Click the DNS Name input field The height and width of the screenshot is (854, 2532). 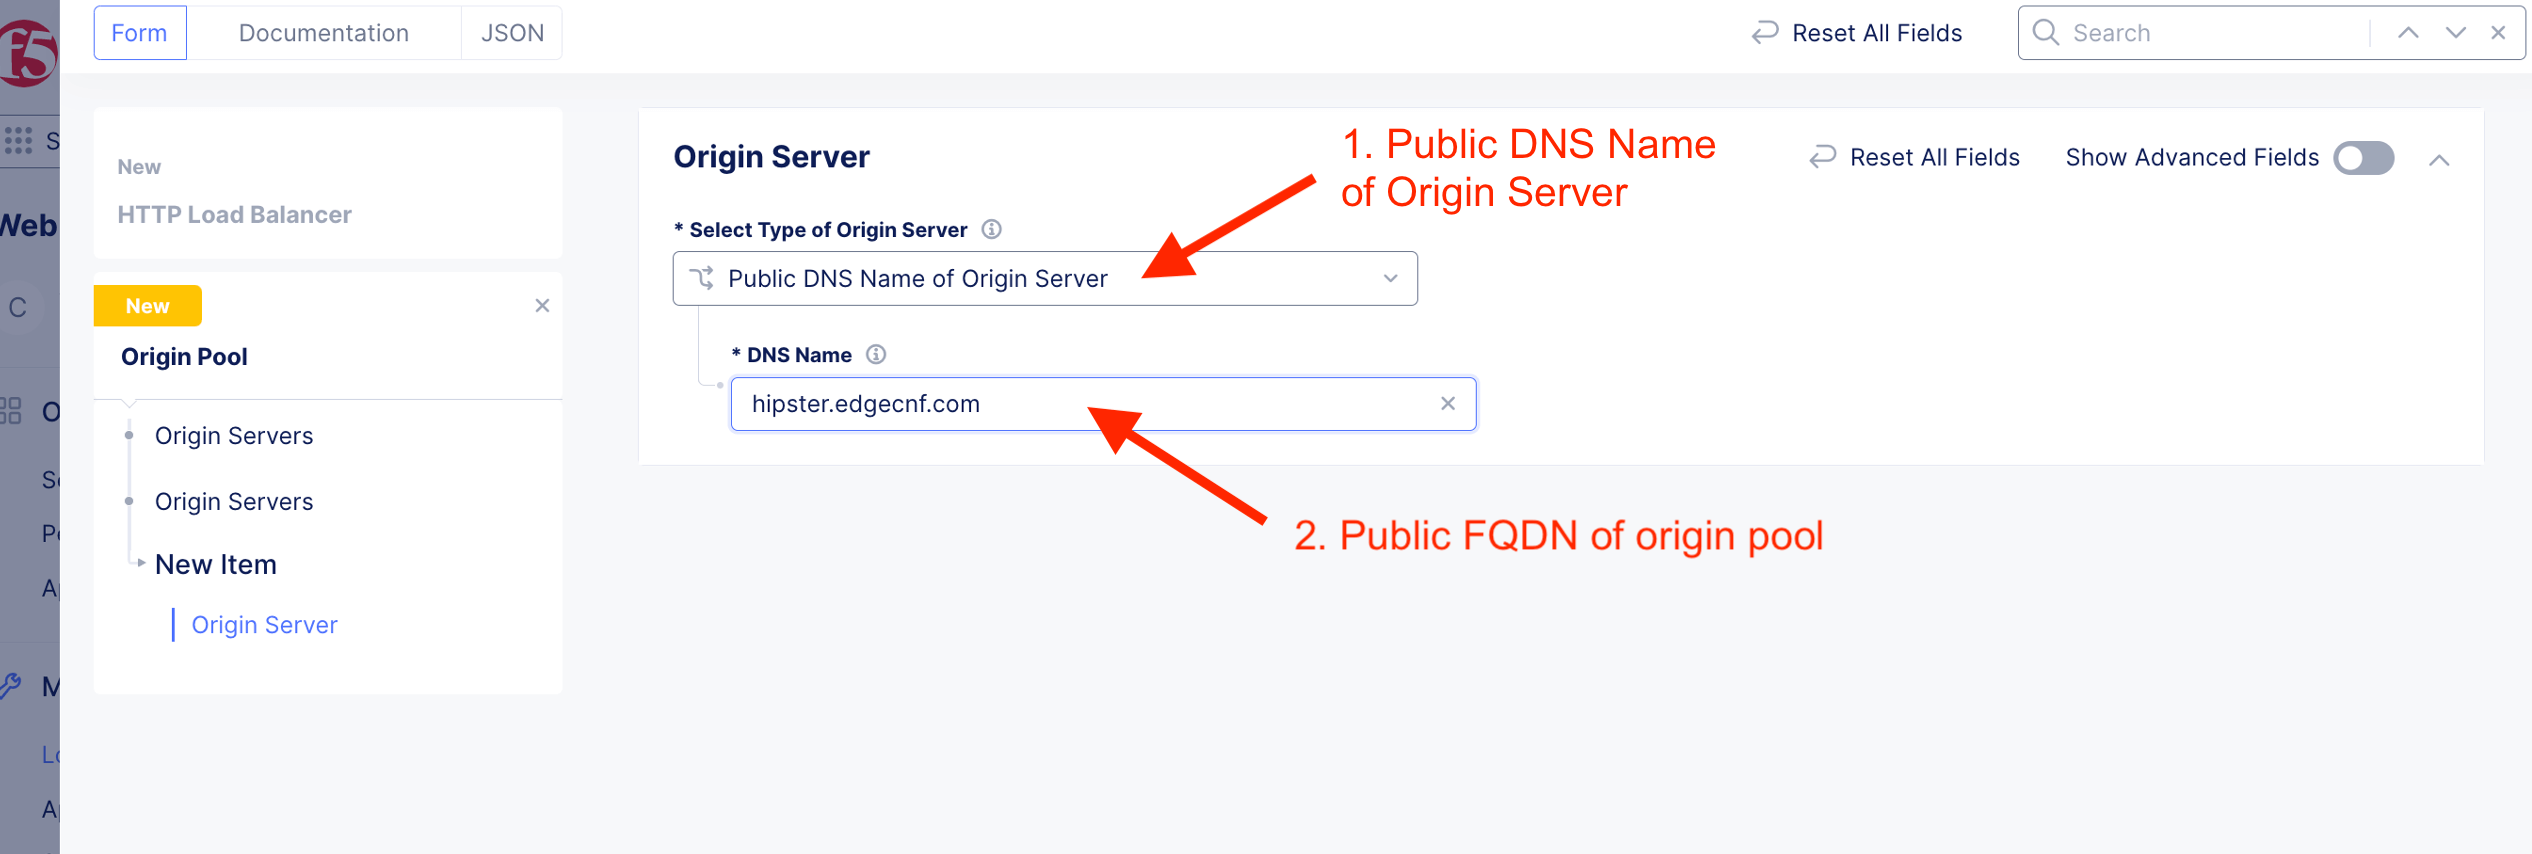click(1085, 404)
